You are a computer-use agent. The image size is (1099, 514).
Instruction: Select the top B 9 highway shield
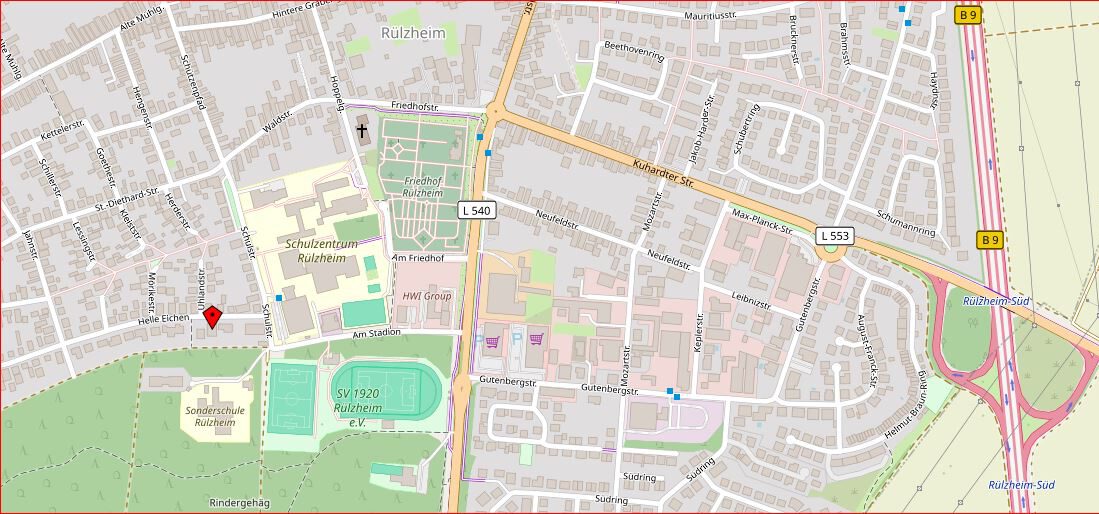point(967,15)
